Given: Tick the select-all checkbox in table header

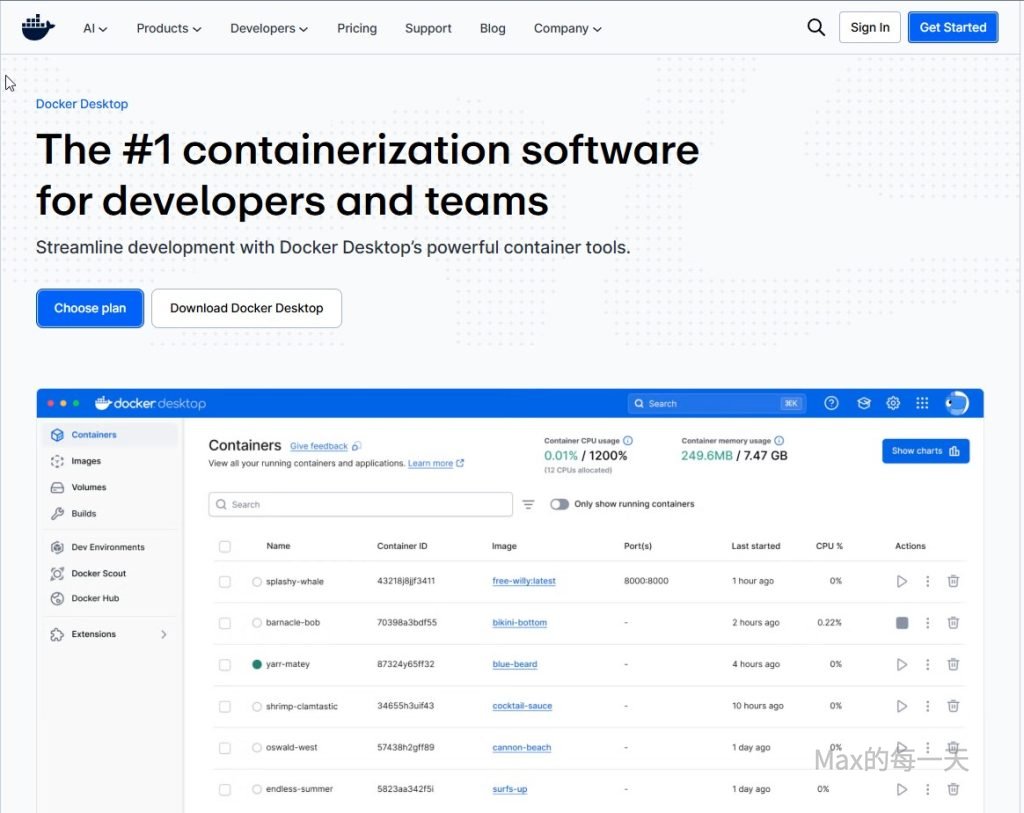Looking at the screenshot, I should [x=225, y=546].
